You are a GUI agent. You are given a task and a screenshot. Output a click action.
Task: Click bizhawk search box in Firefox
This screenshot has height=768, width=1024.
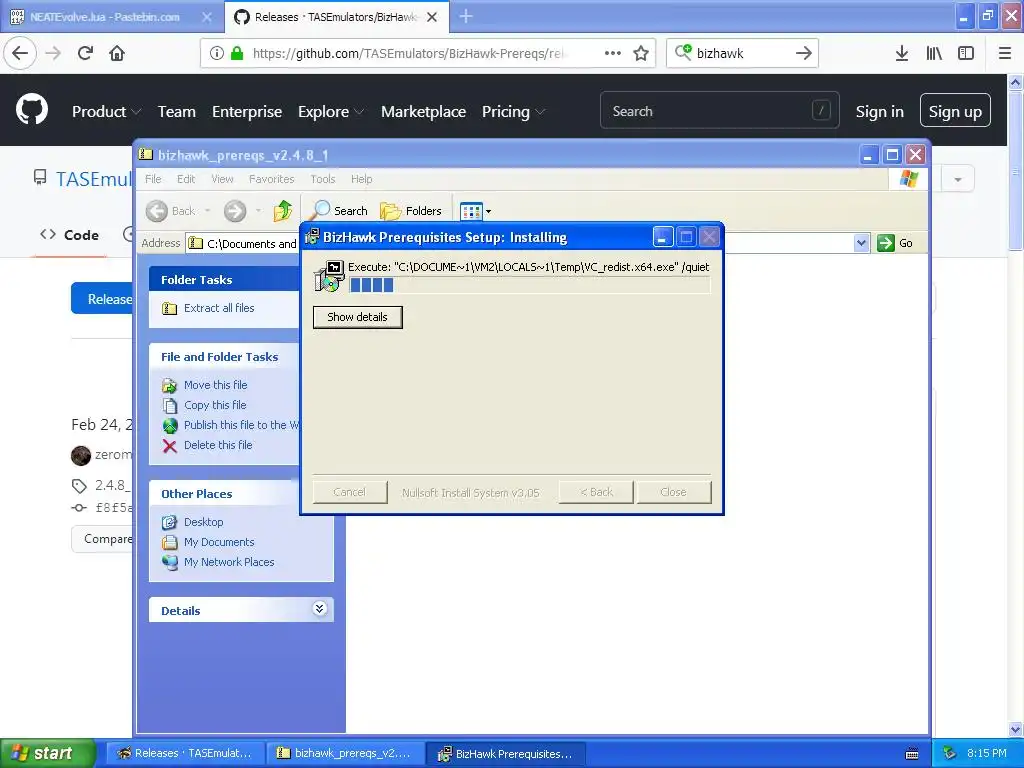(x=741, y=53)
